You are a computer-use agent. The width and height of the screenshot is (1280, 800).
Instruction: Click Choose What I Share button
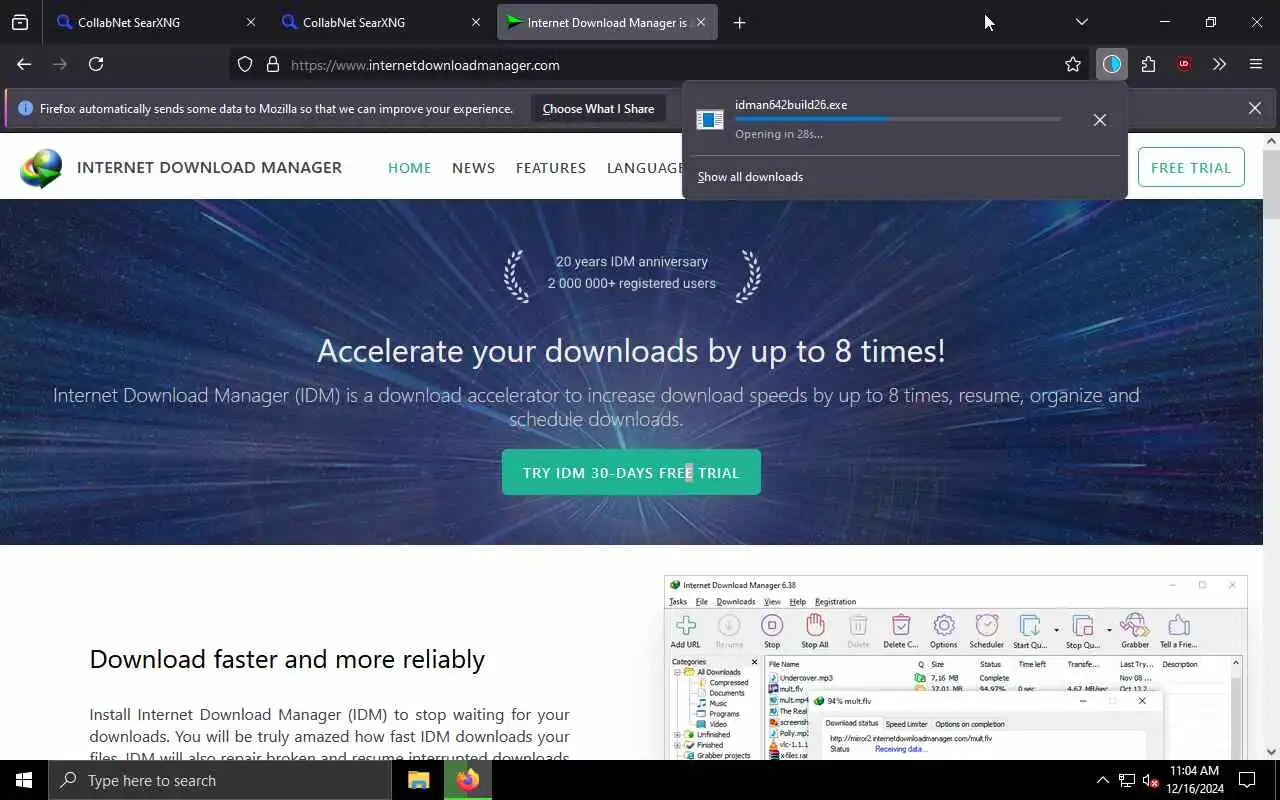coord(598,109)
